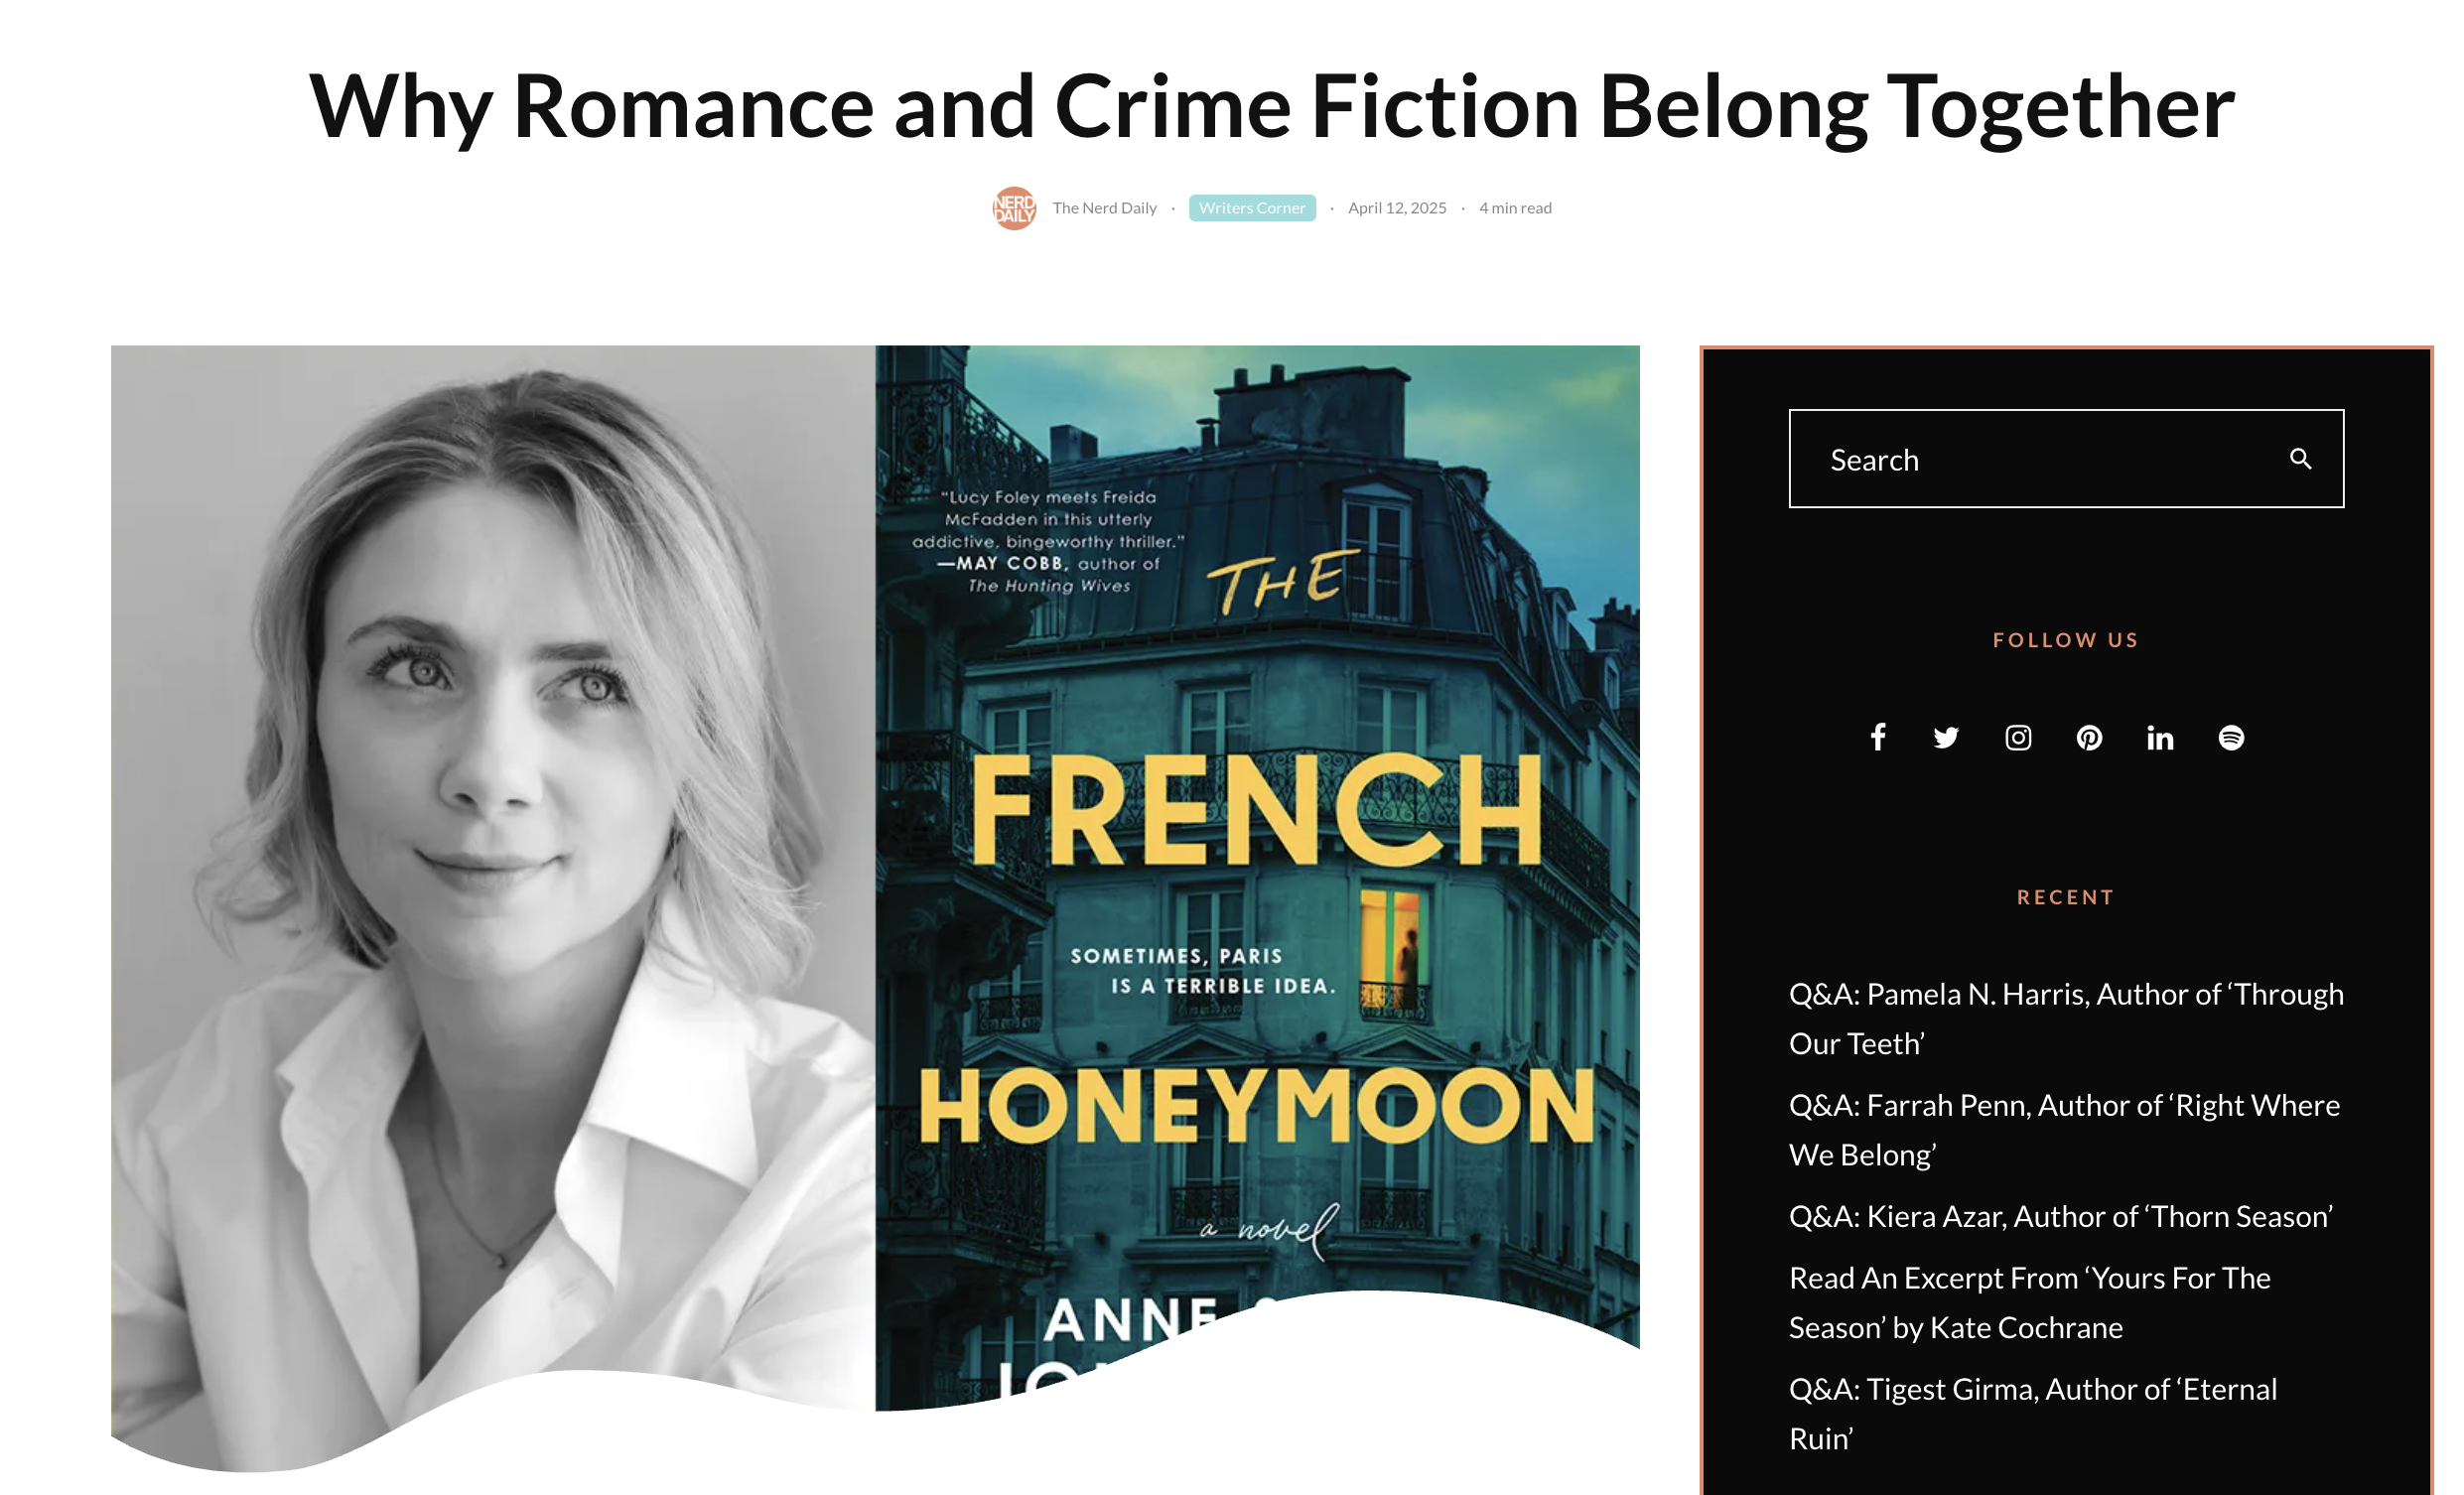
Task: Open the Twitter bird icon
Action: 1946,738
